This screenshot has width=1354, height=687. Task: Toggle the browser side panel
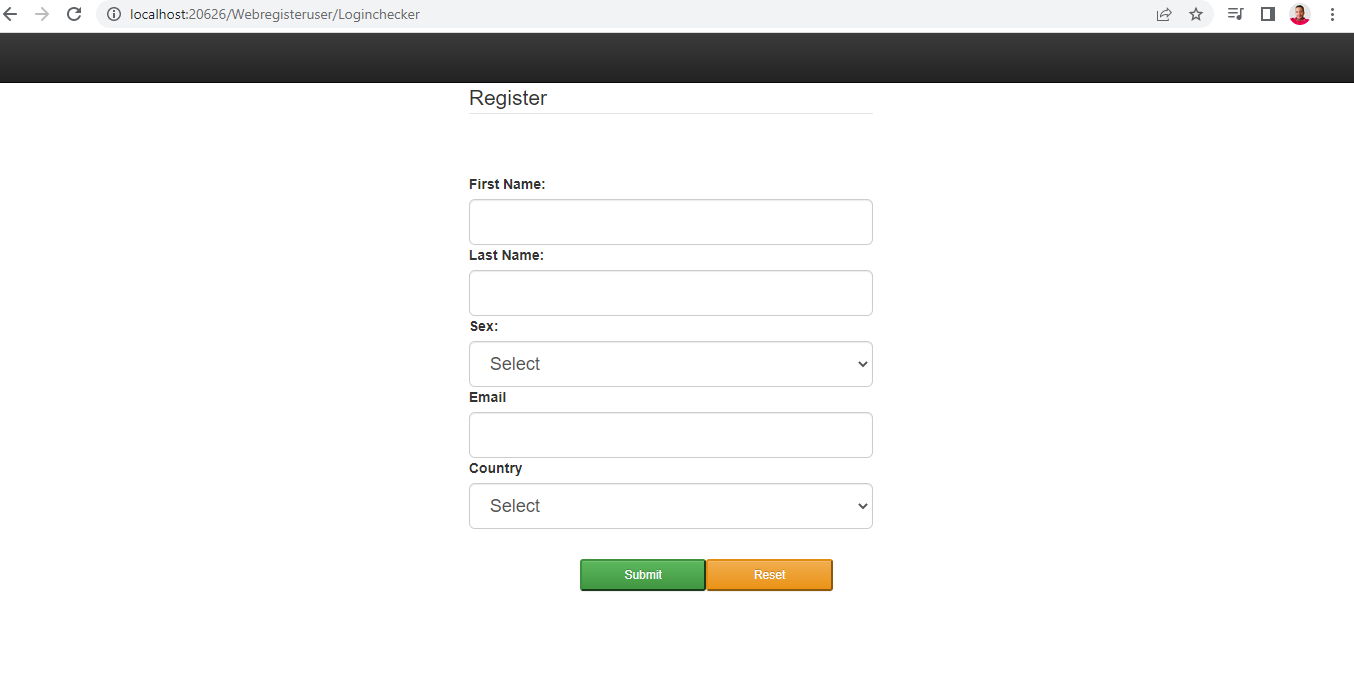coord(1268,14)
